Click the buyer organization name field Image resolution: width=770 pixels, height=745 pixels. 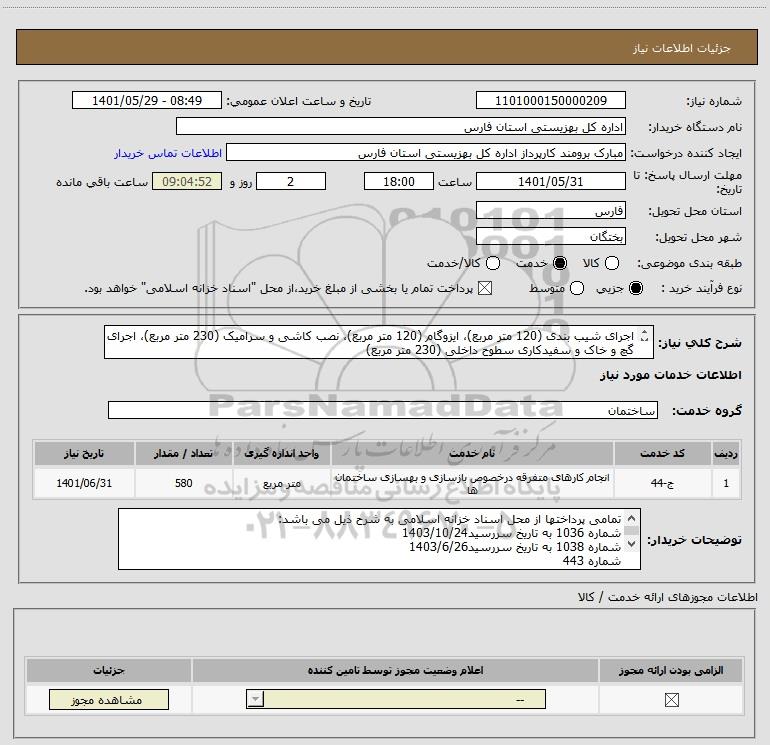401,127
